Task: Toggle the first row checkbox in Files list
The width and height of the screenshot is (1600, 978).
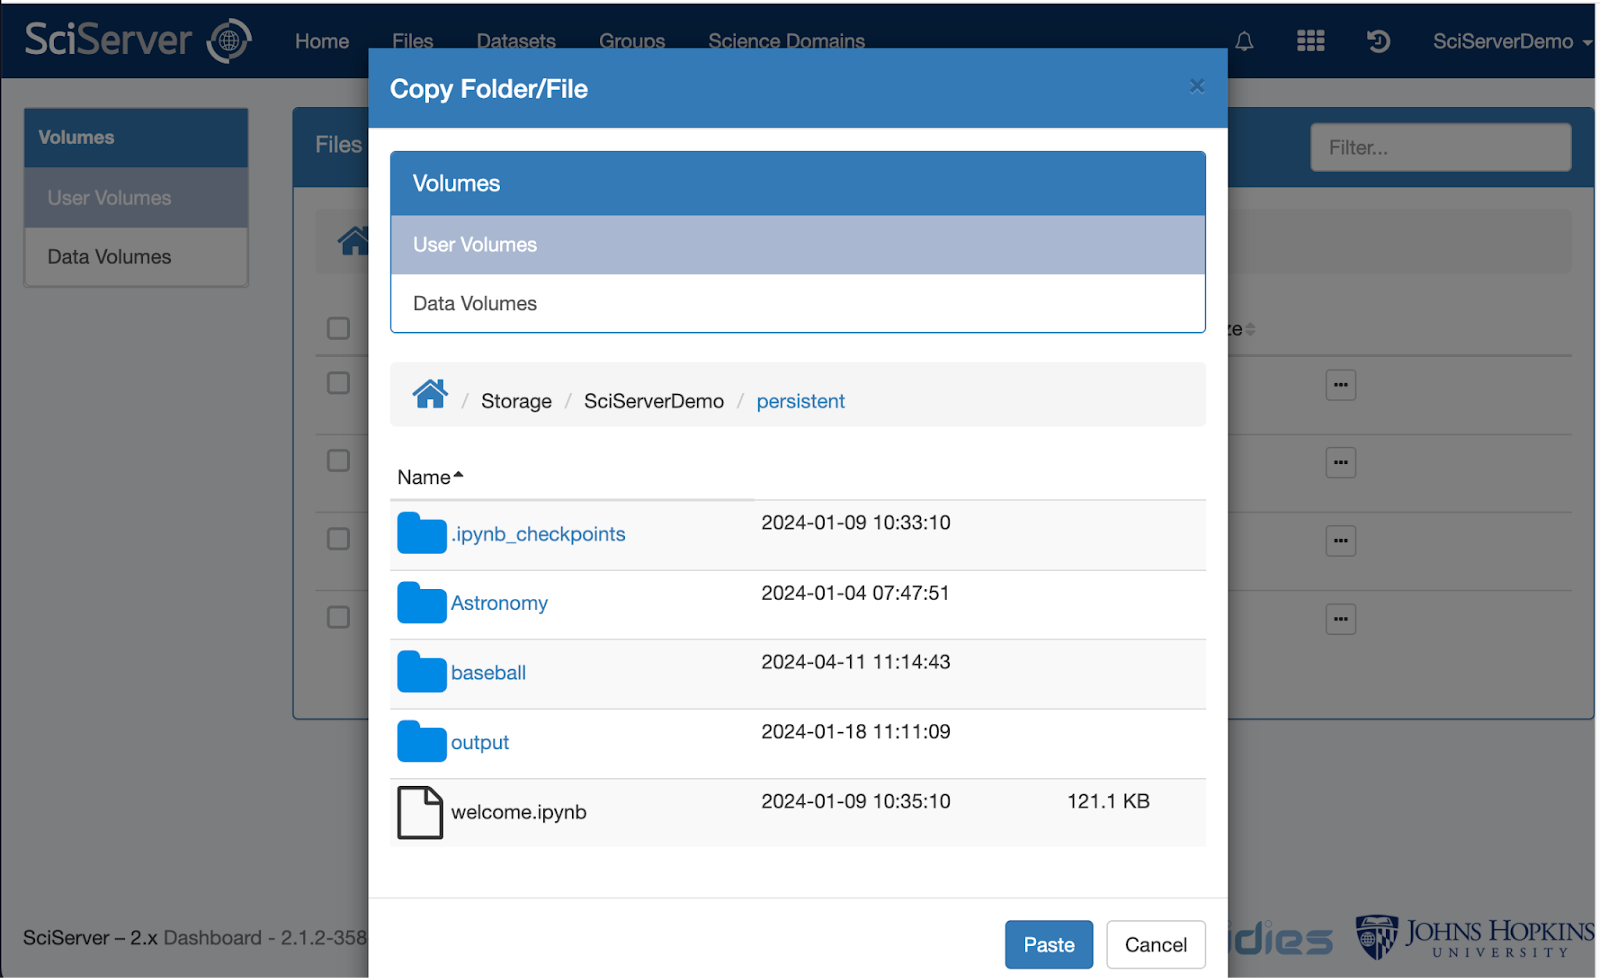Action: (339, 383)
